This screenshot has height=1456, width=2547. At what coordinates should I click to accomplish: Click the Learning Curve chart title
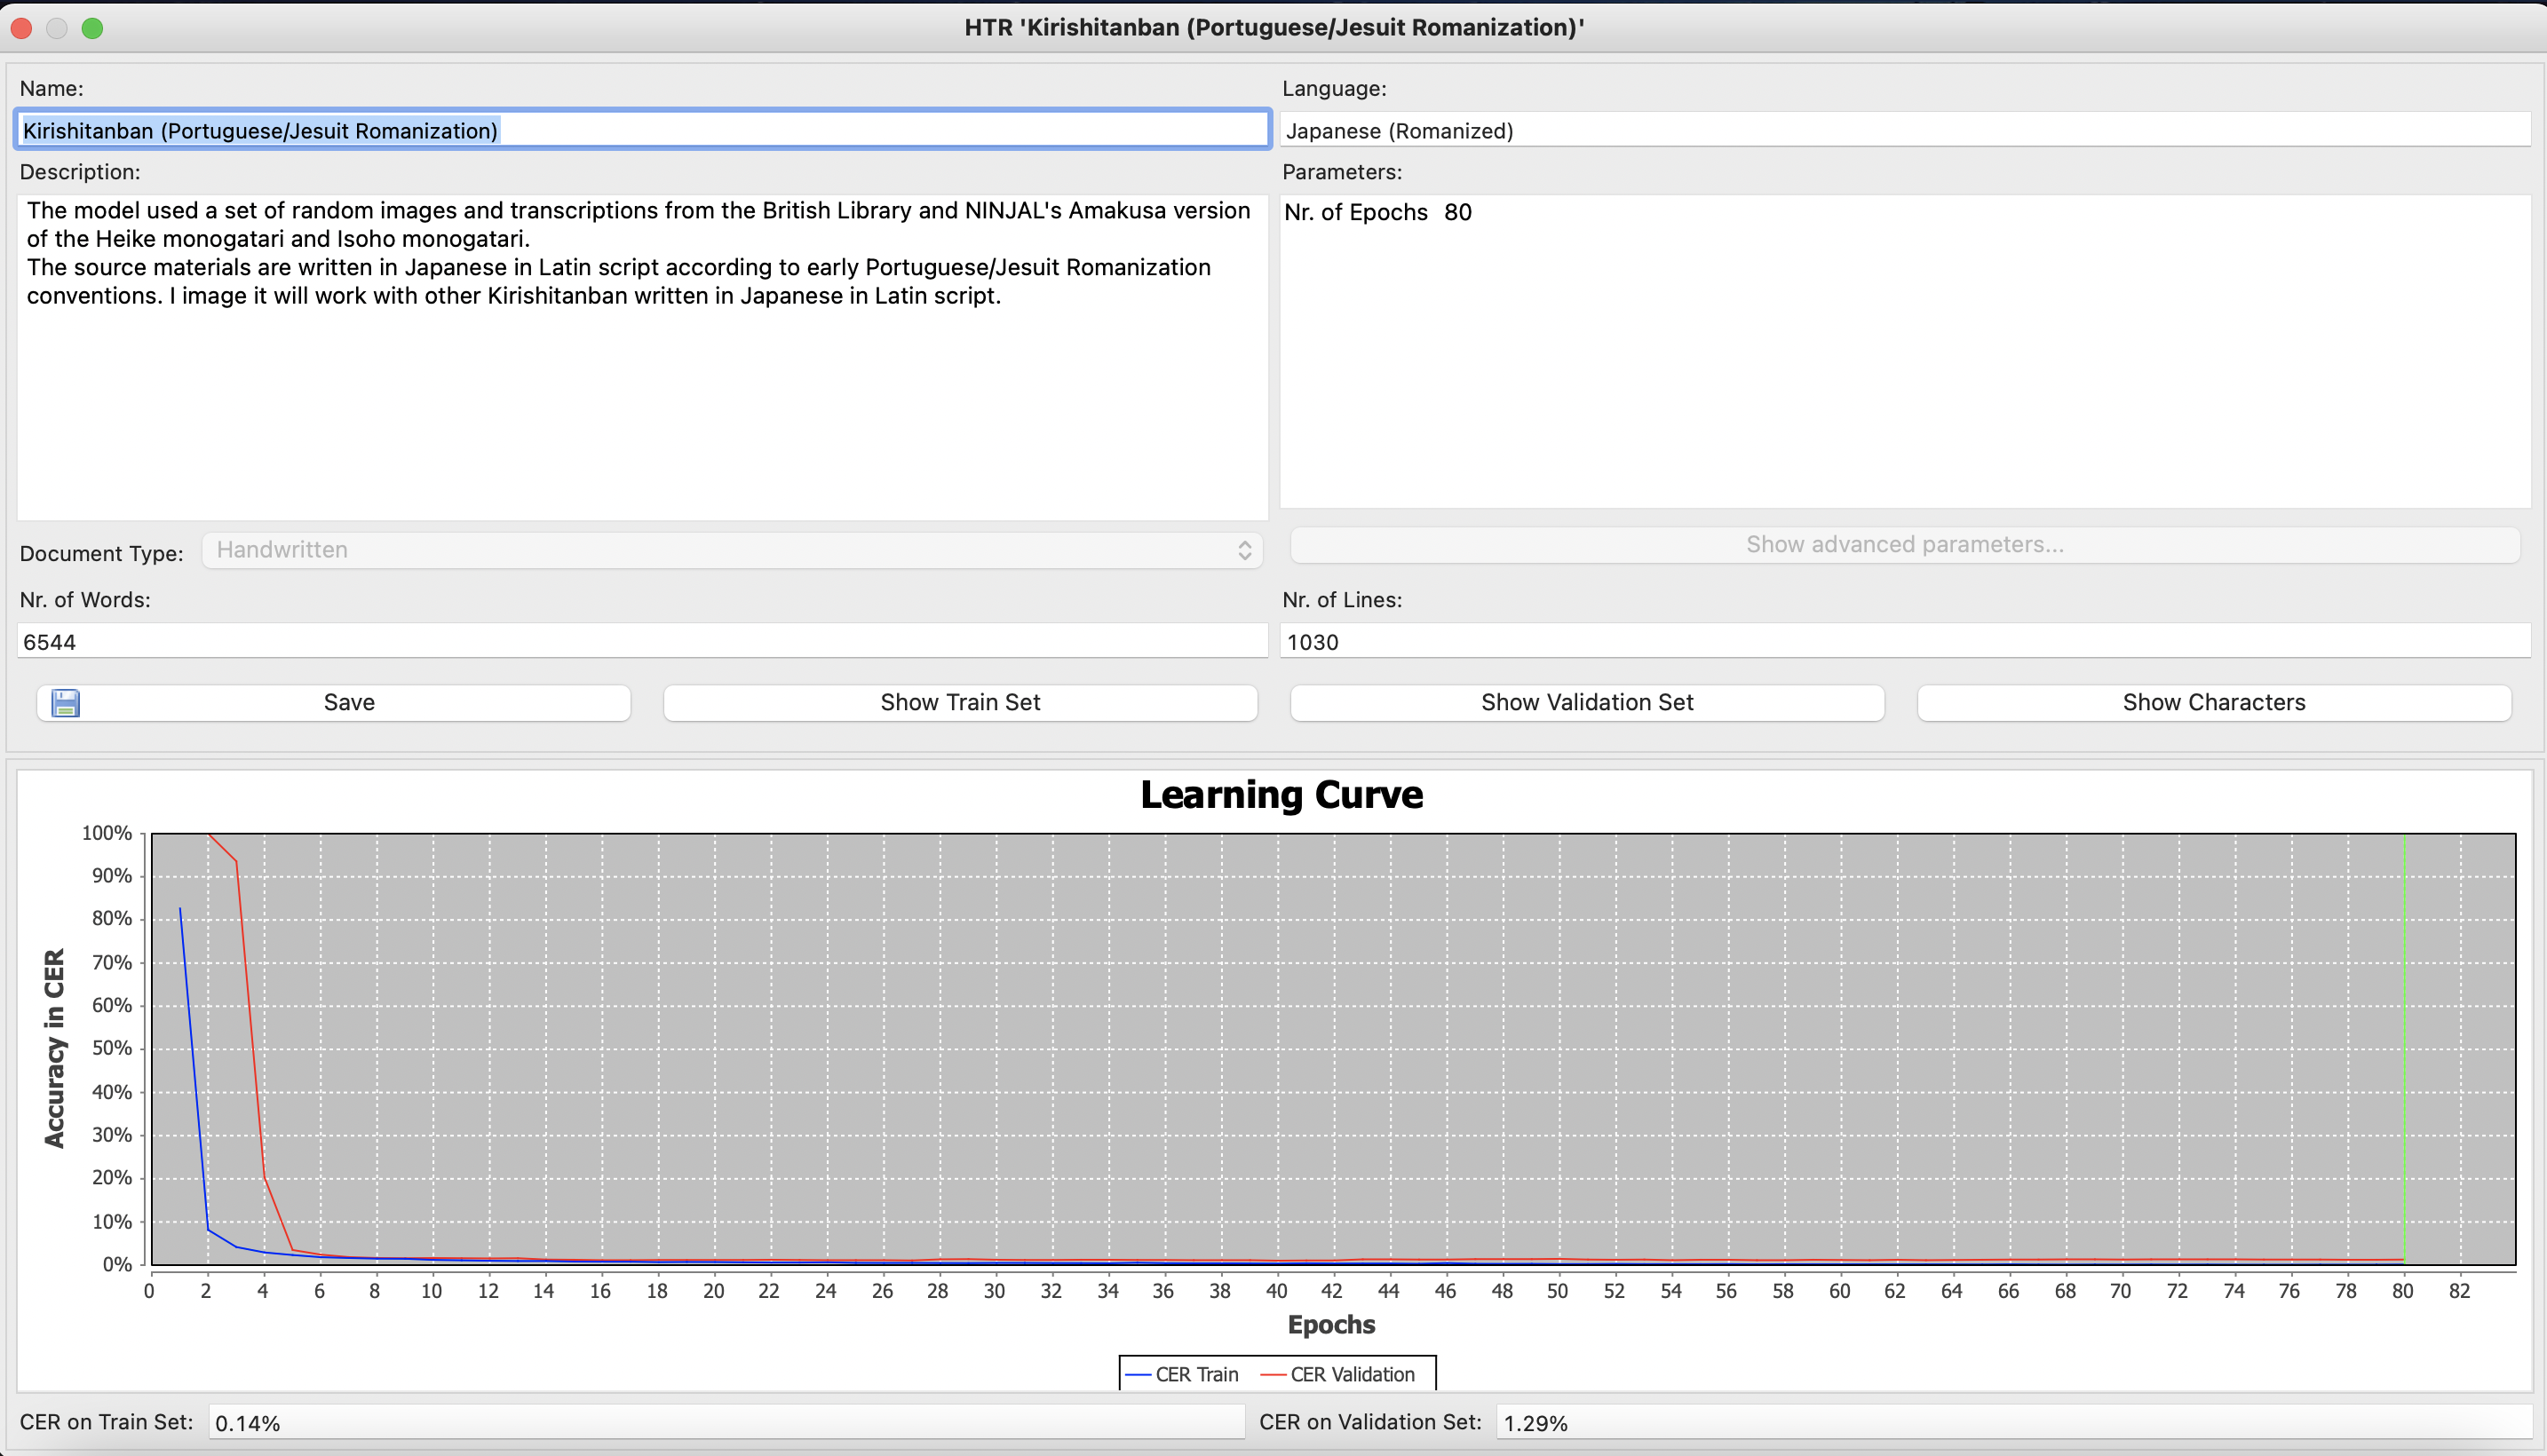click(1281, 795)
